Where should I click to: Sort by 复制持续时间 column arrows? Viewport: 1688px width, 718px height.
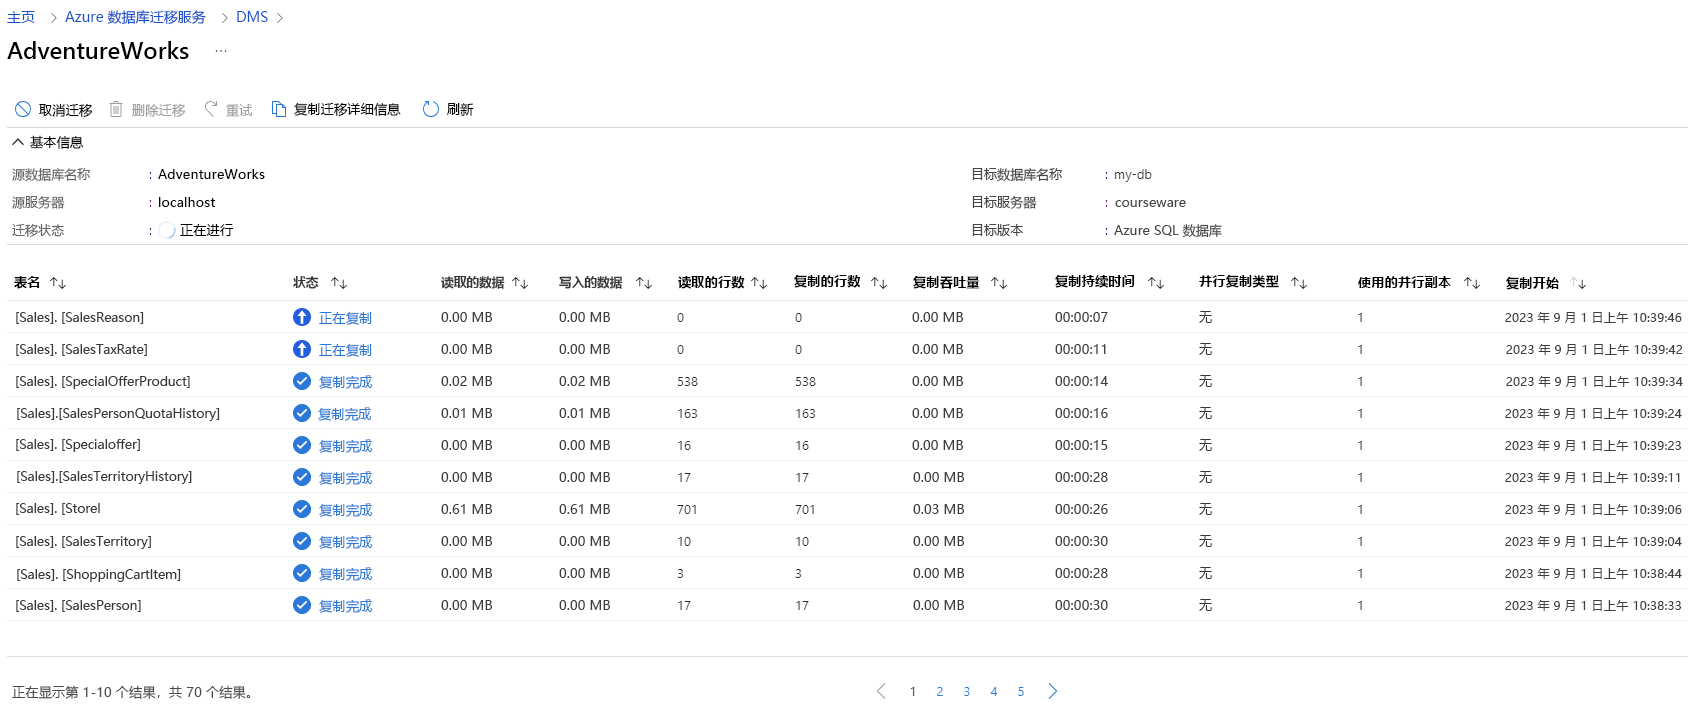point(1156,283)
